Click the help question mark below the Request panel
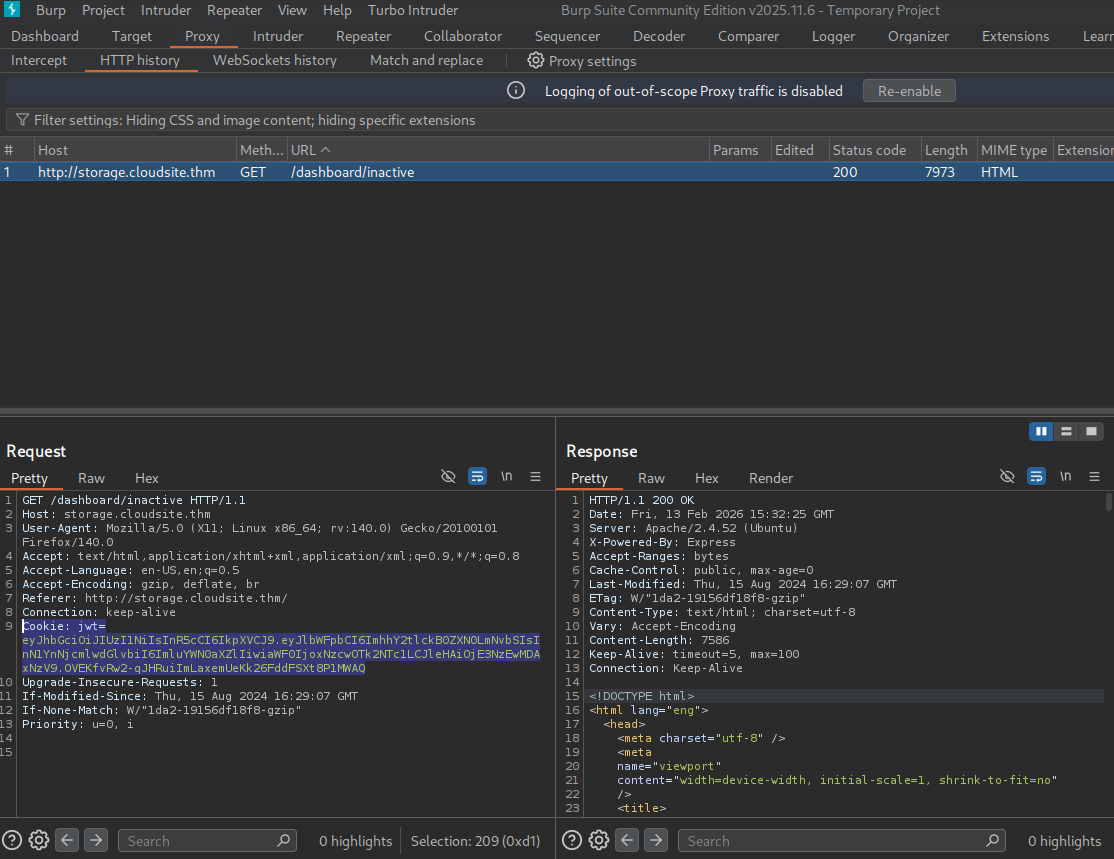Screen dimensions: 1114x859 [10, 840]
